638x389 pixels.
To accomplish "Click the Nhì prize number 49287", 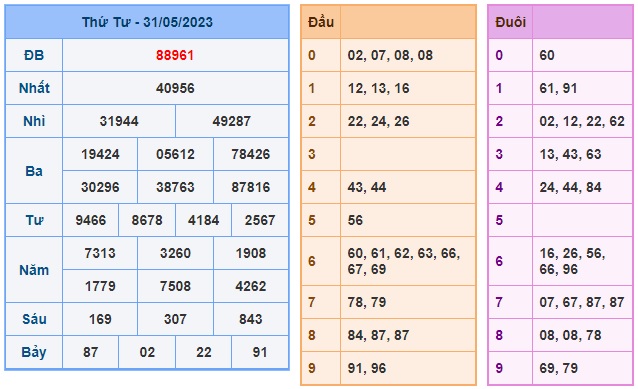I will [x=232, y=121].
